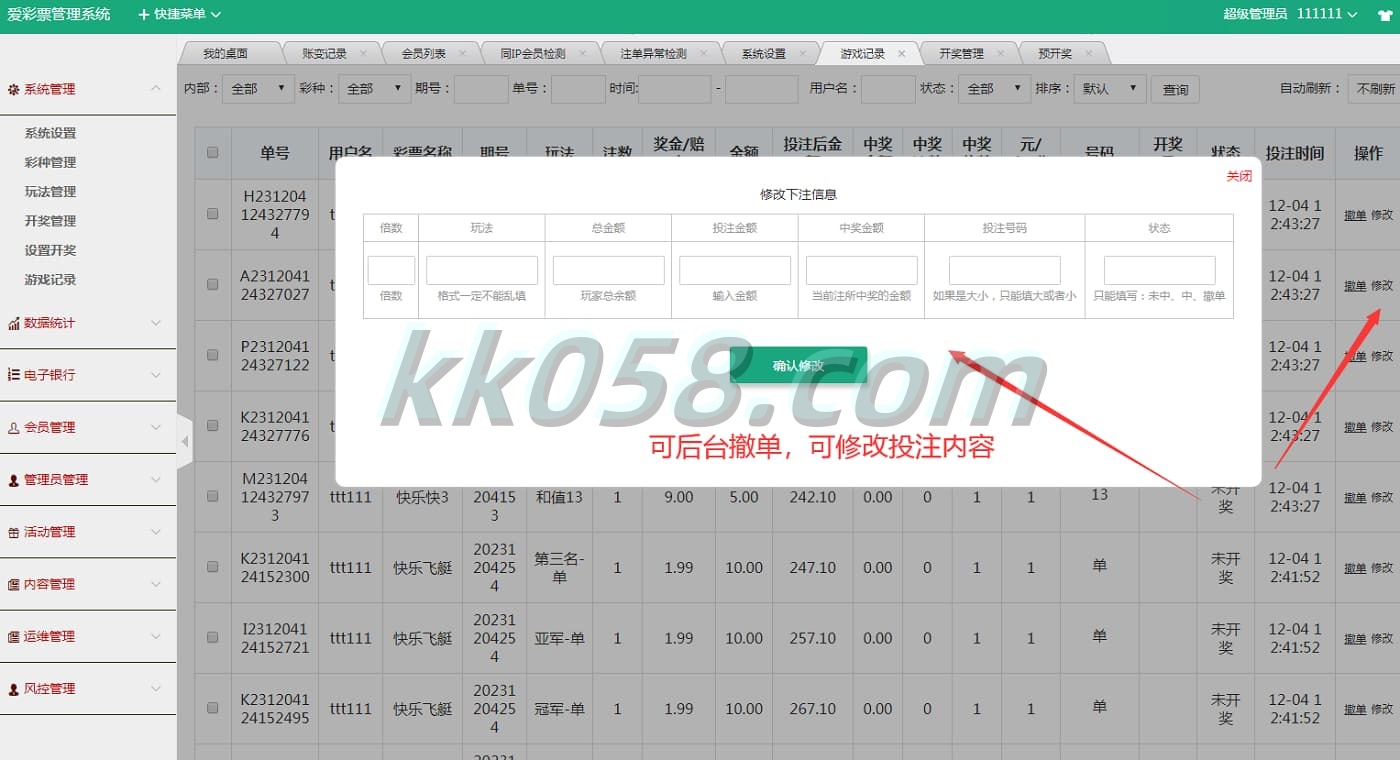
Task: Close the 注单异常检测 tab with its ×
Action: [703, 54]
